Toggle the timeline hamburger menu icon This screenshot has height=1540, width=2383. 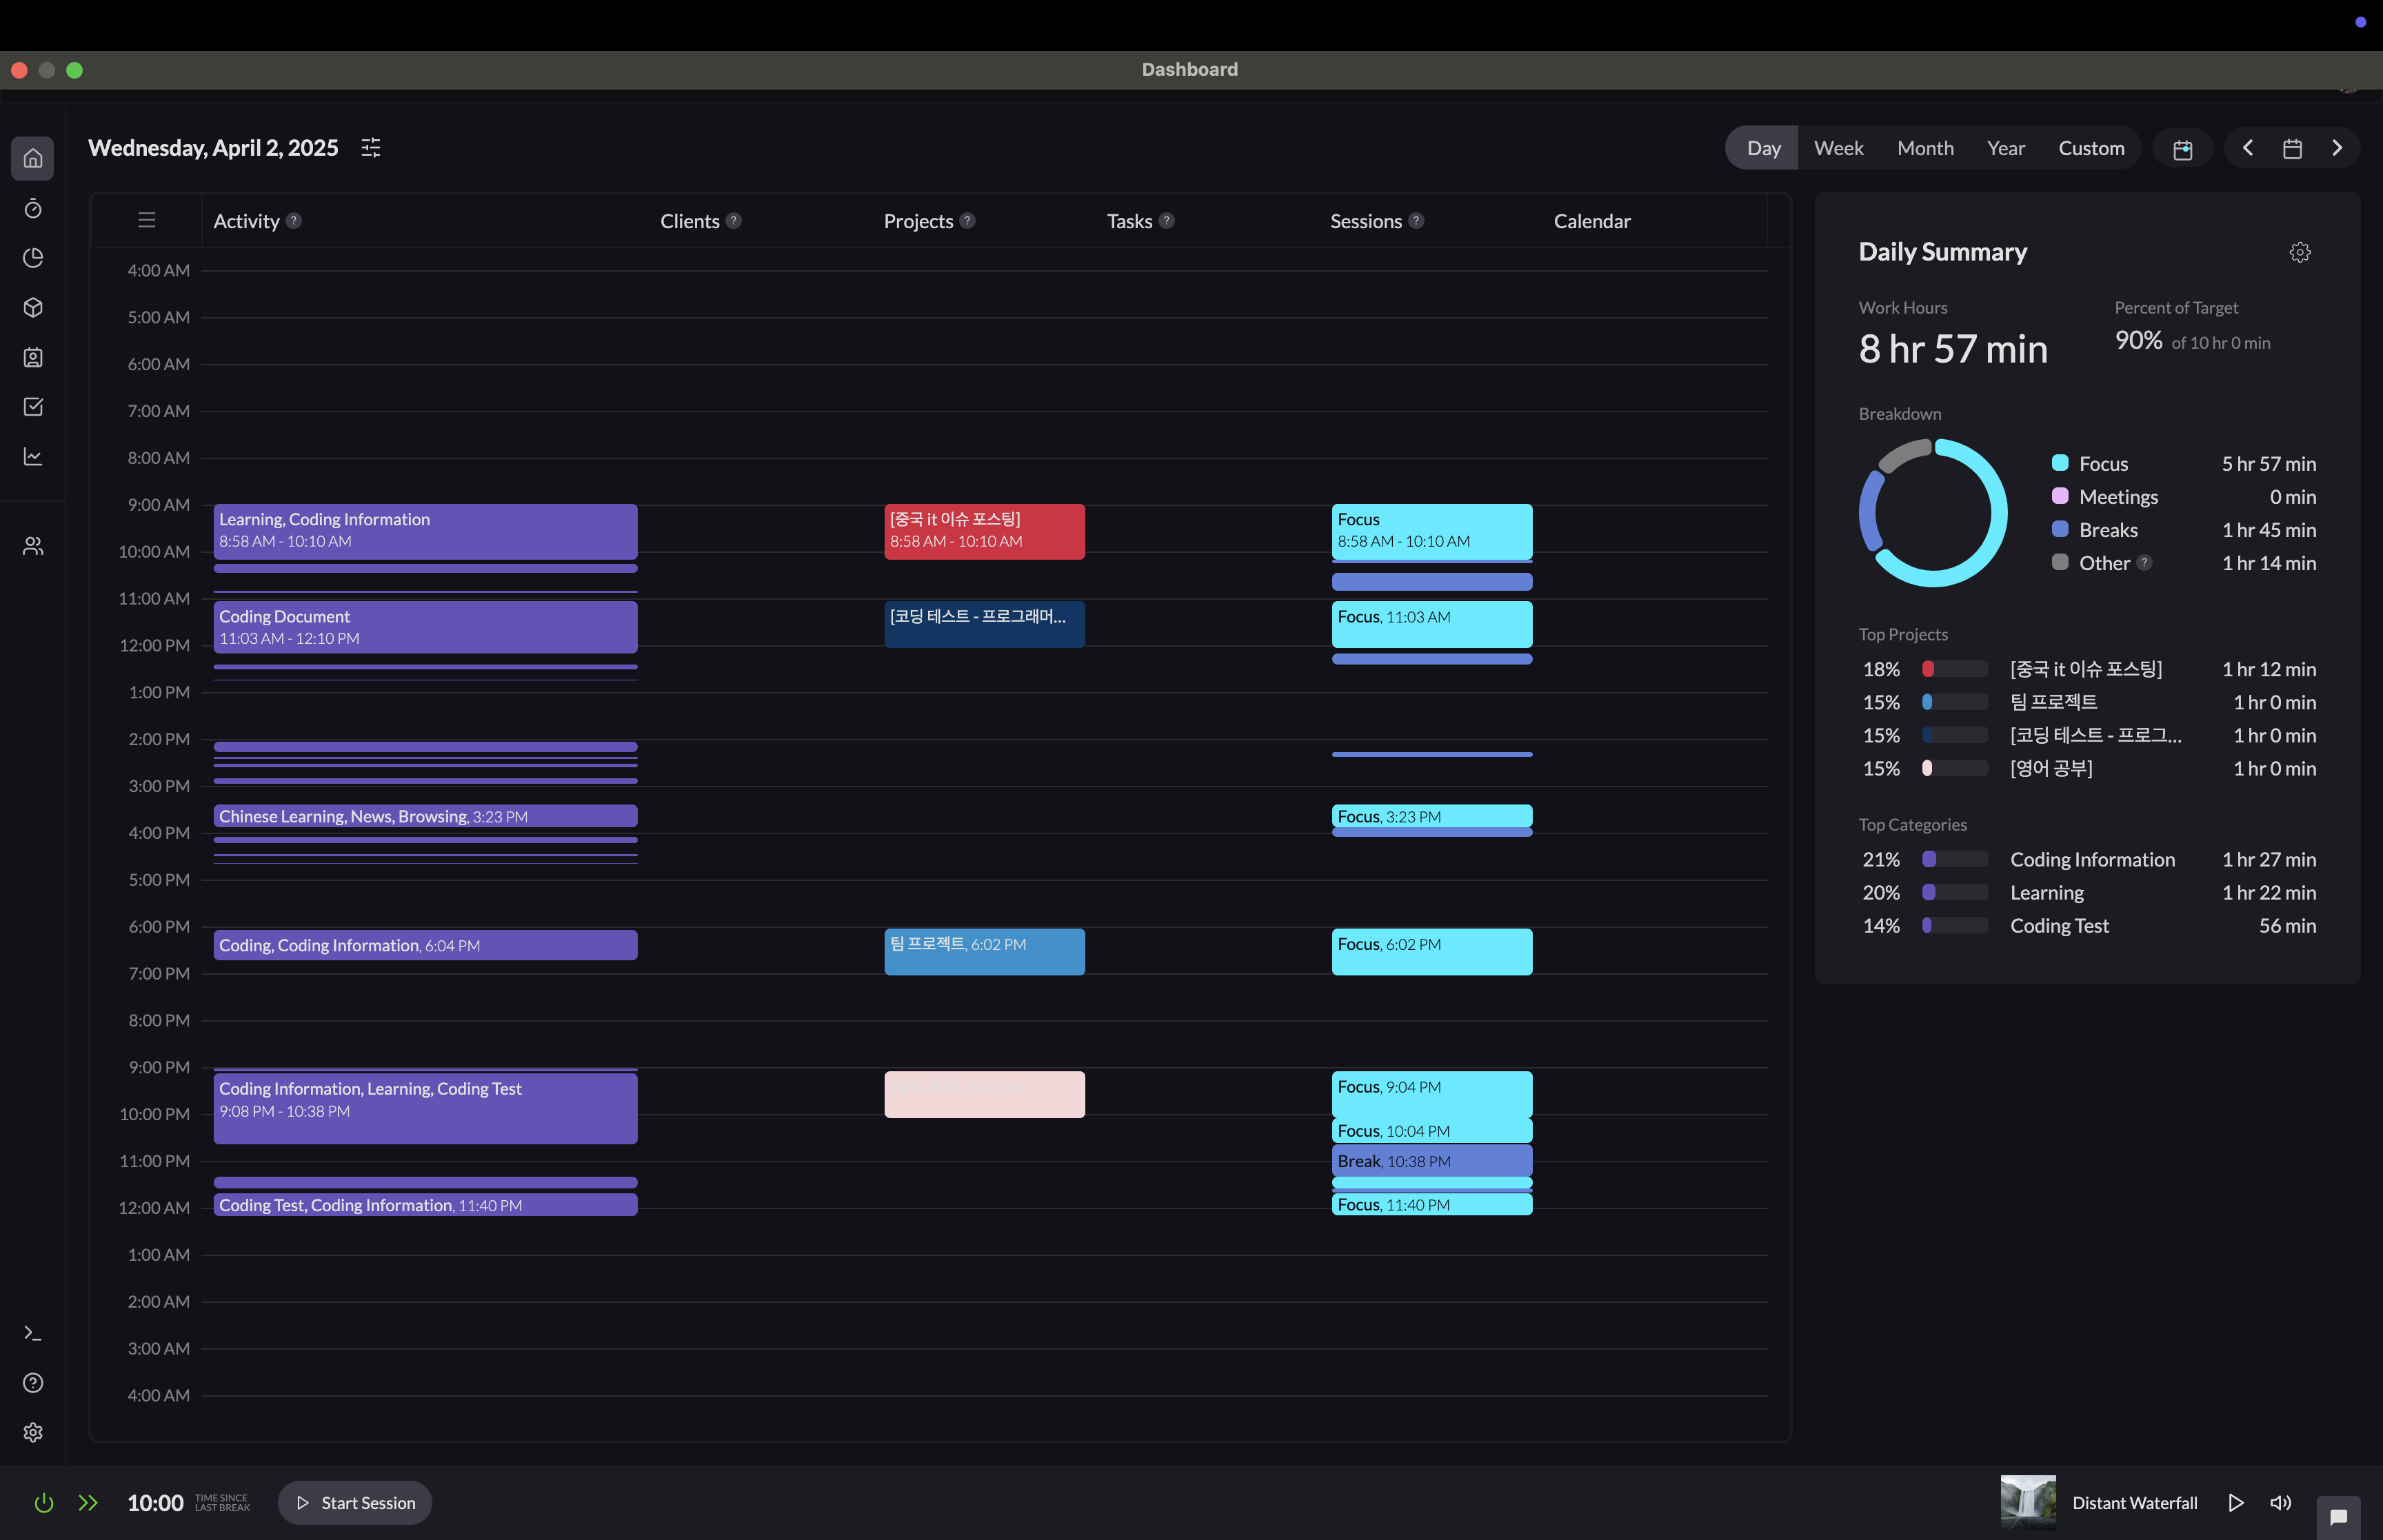(147, 220)
